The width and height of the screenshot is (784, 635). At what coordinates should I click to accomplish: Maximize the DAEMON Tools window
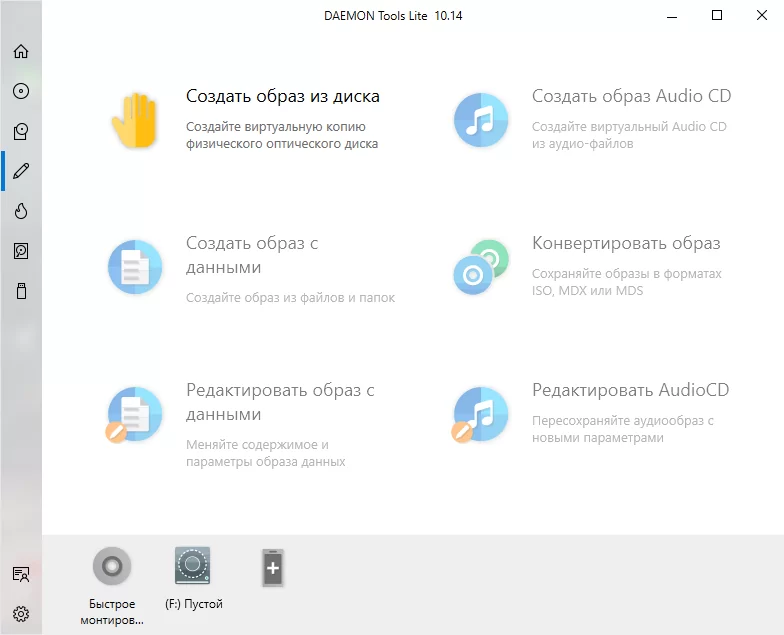(x=717, y=16)
